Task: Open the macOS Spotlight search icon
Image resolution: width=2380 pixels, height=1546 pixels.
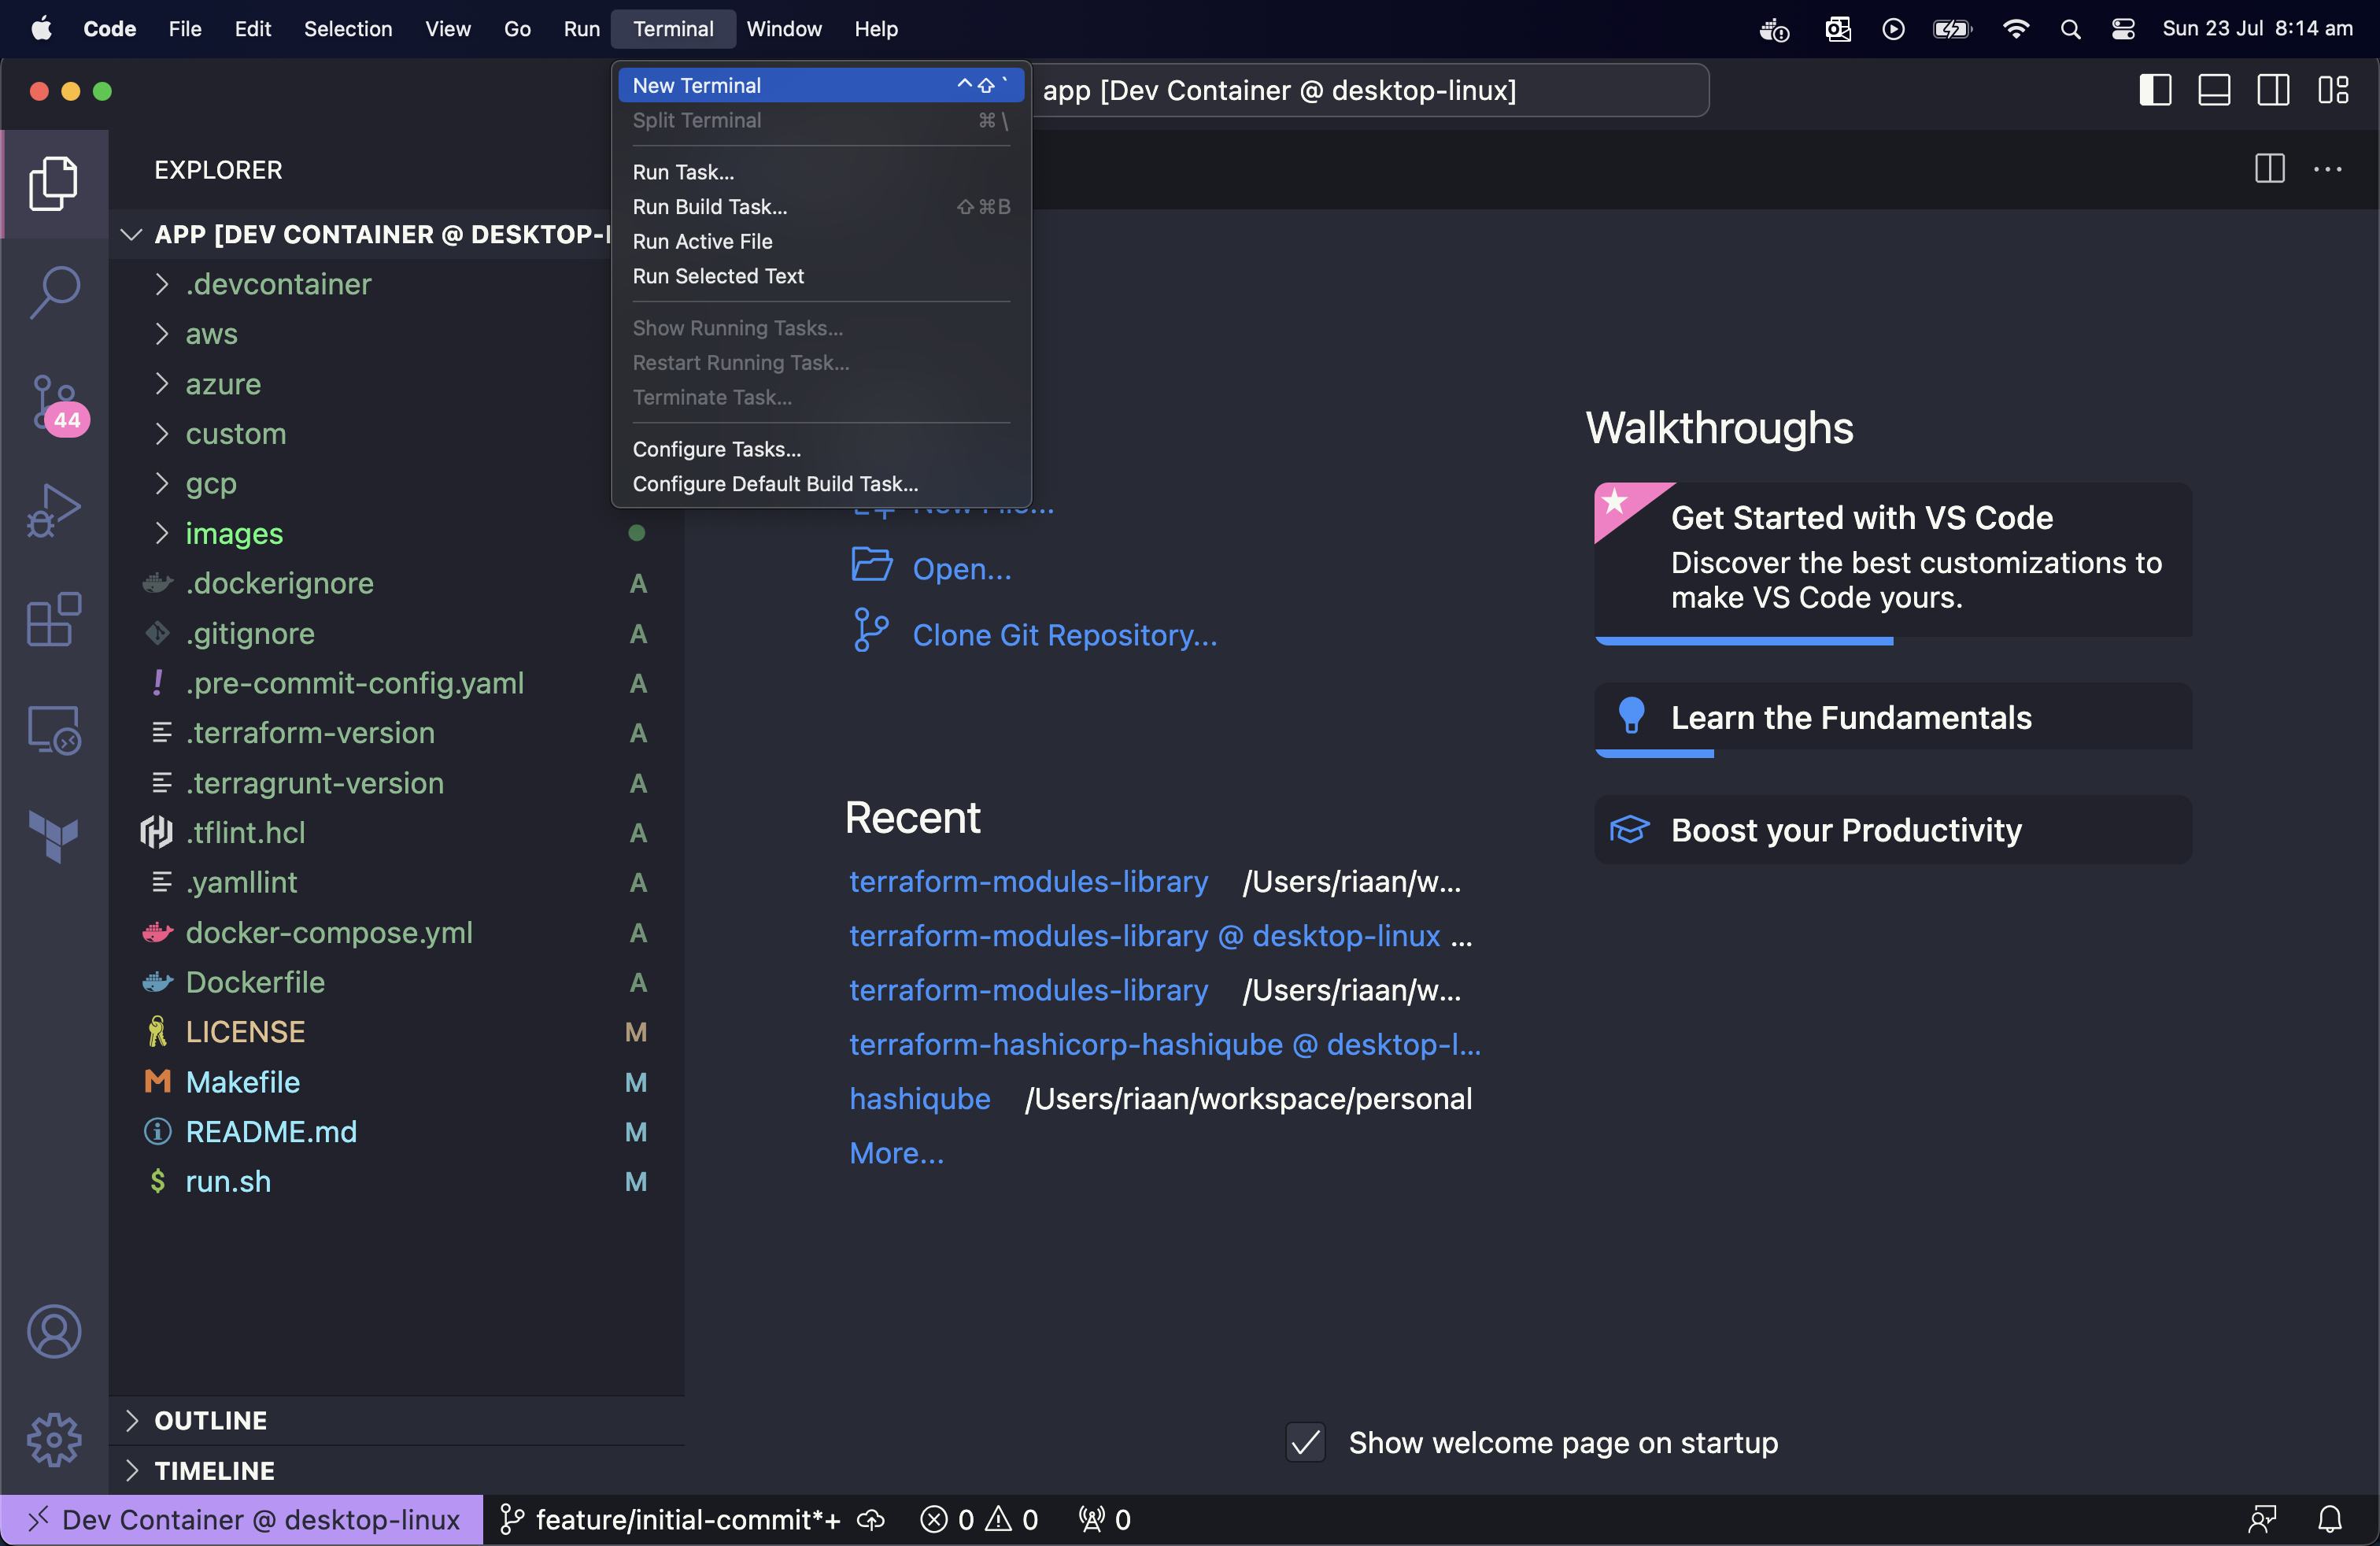Action: pos(2070,29)
